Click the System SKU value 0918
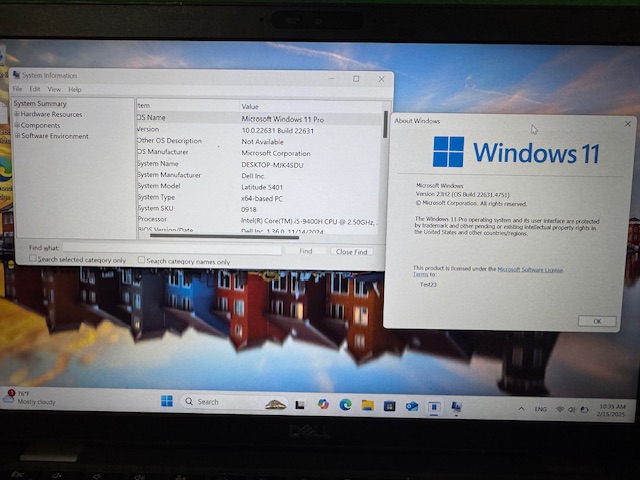This screenshot has height=480, width=640. 249,209
